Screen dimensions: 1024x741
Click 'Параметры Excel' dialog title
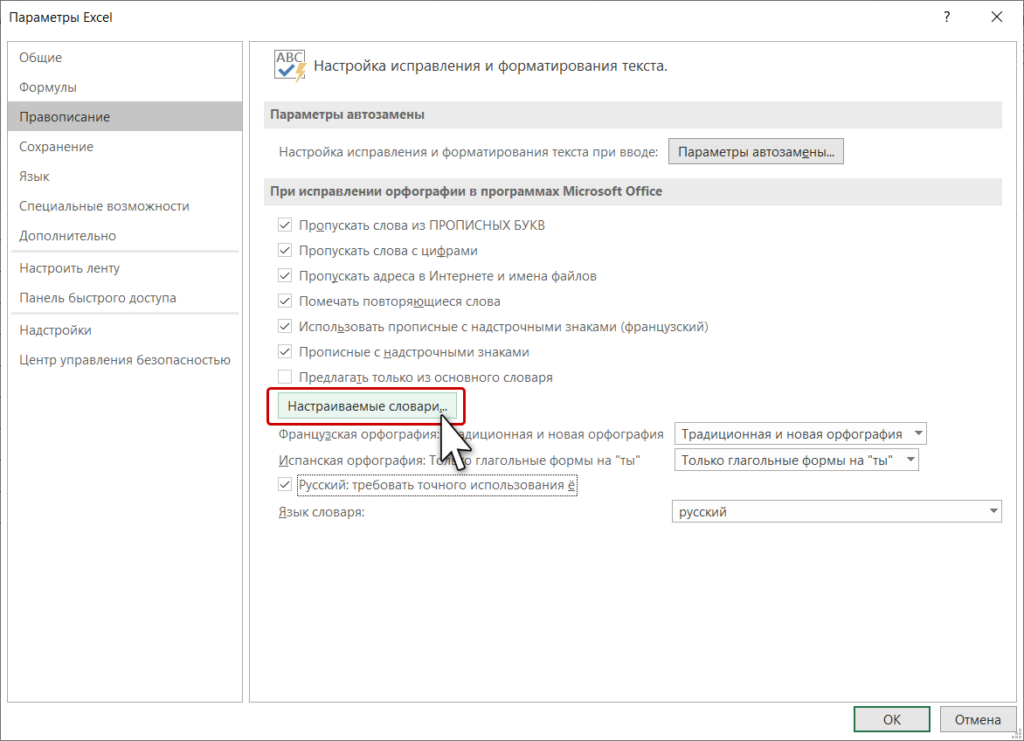[61, 18]
